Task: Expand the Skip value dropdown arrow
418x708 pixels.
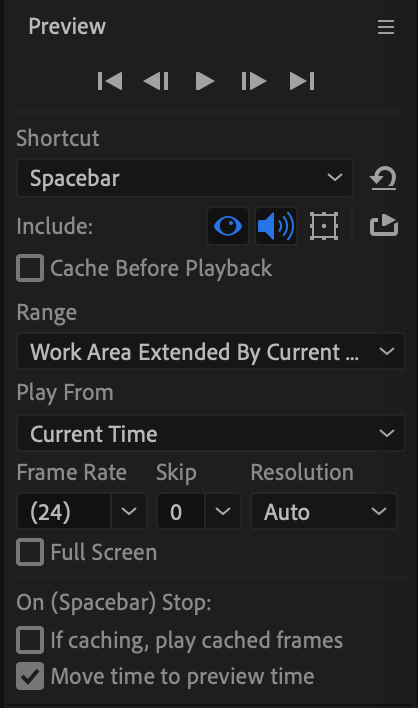Action: [223, 511]
